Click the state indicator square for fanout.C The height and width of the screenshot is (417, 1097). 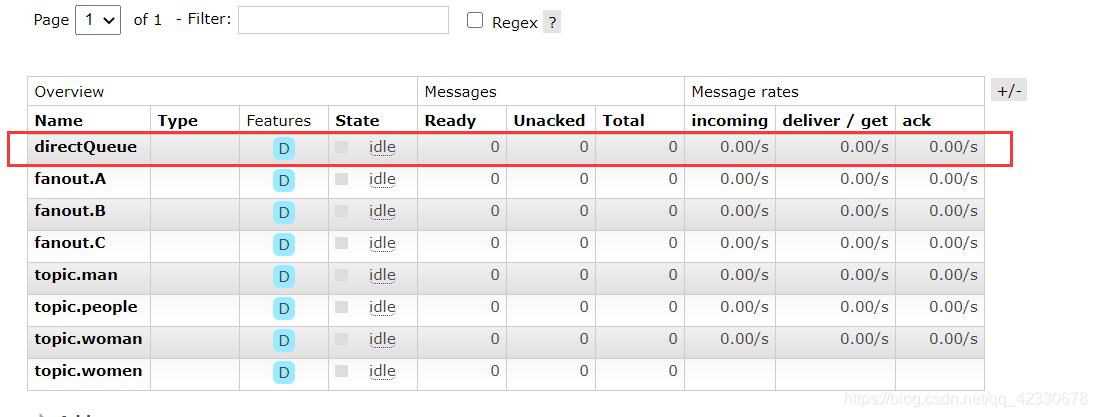tap(341, 243)
